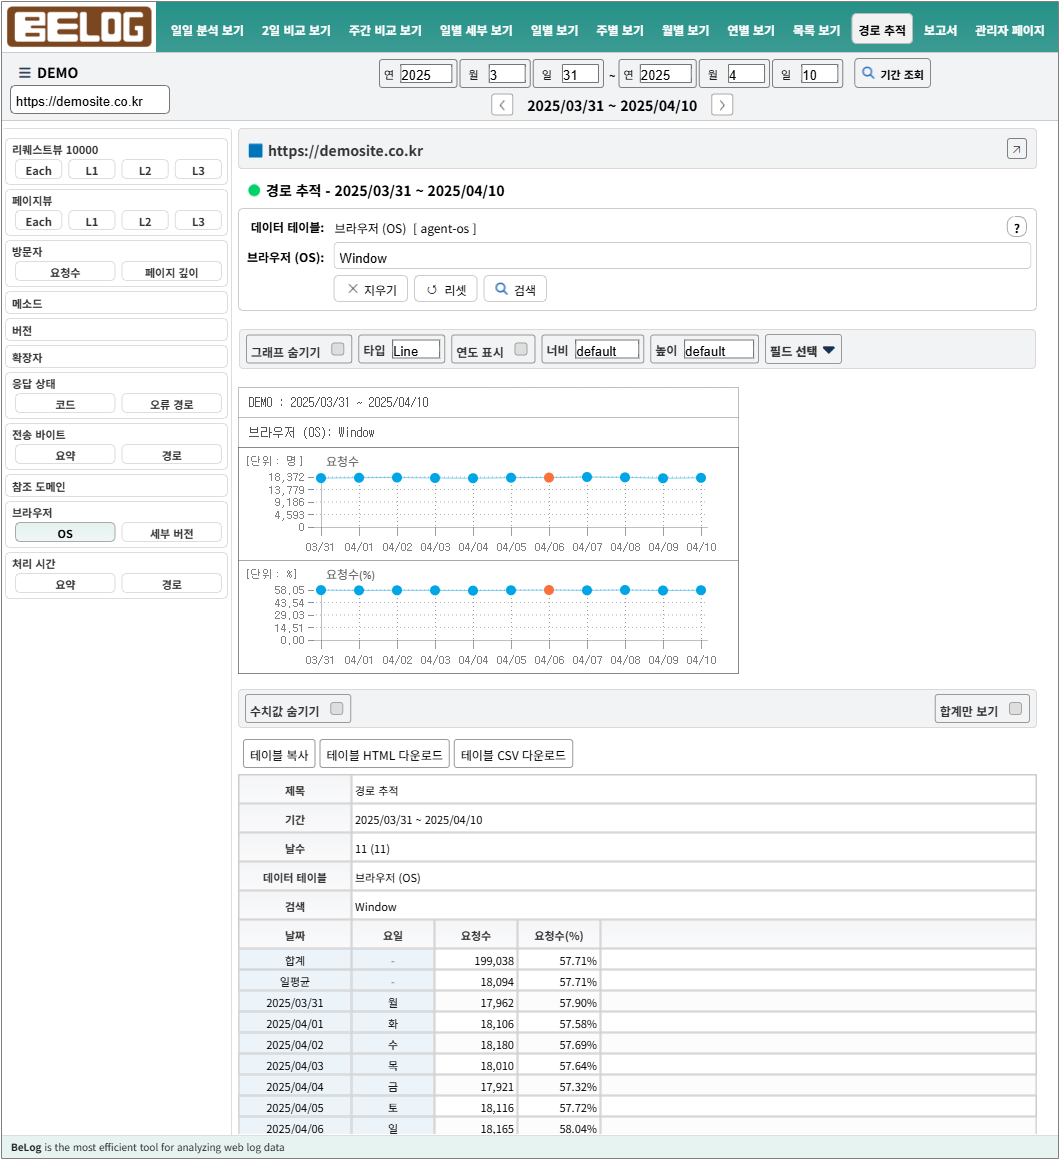The image size is (1060, 1160).
Task: Open the 일별 세부 보기 tab
Action: coord(476,30)
